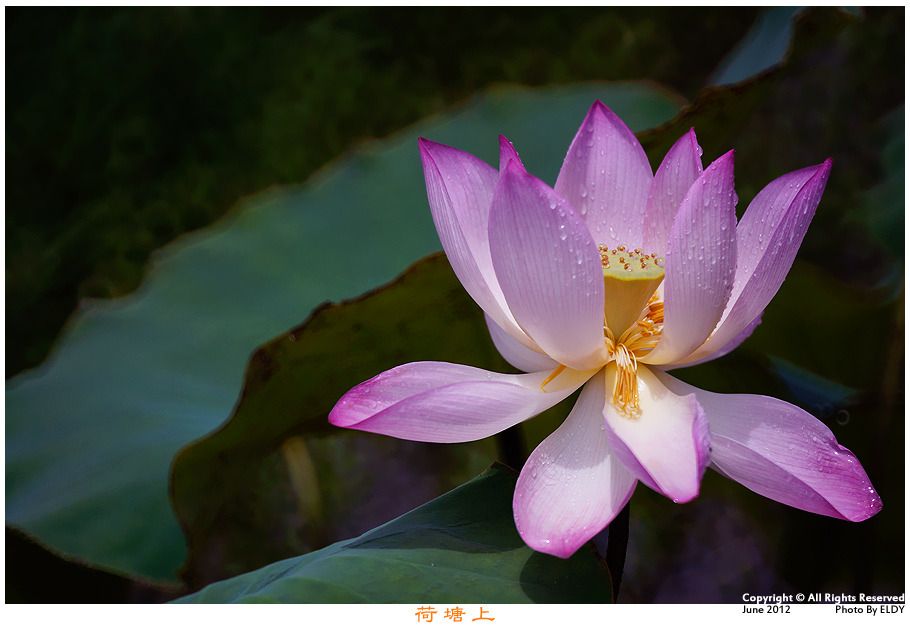Click the orange caption 荷塘上
The image size is (910, 625).
click(455, 615)
